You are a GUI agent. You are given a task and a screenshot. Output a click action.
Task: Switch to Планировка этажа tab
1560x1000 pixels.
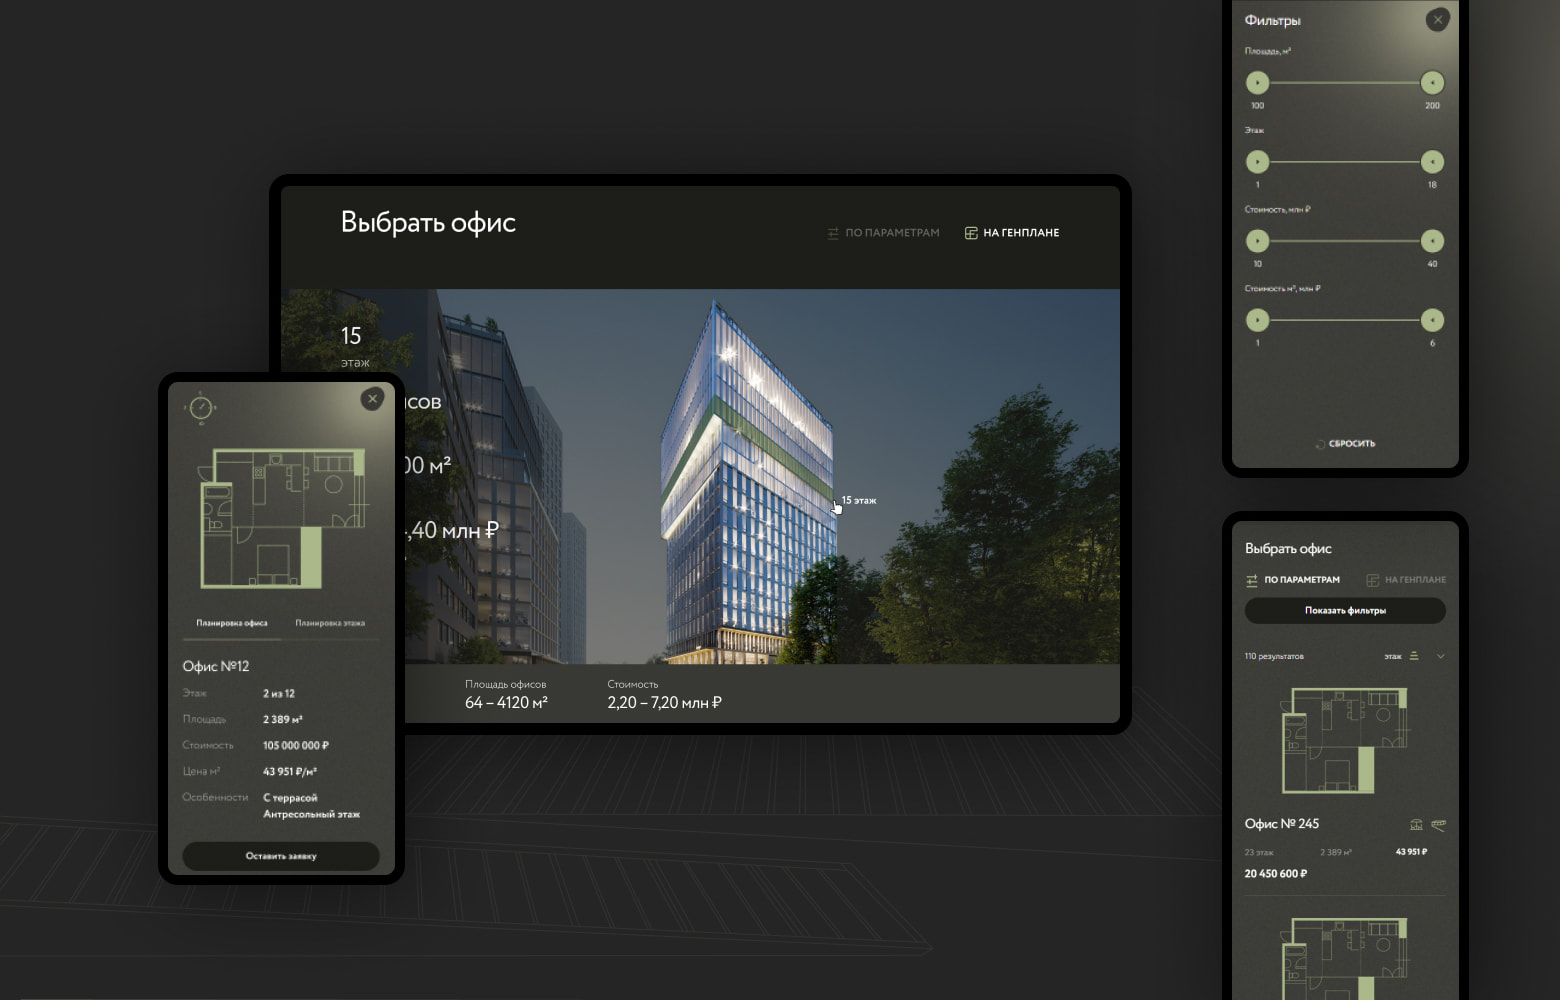point(330,623)
